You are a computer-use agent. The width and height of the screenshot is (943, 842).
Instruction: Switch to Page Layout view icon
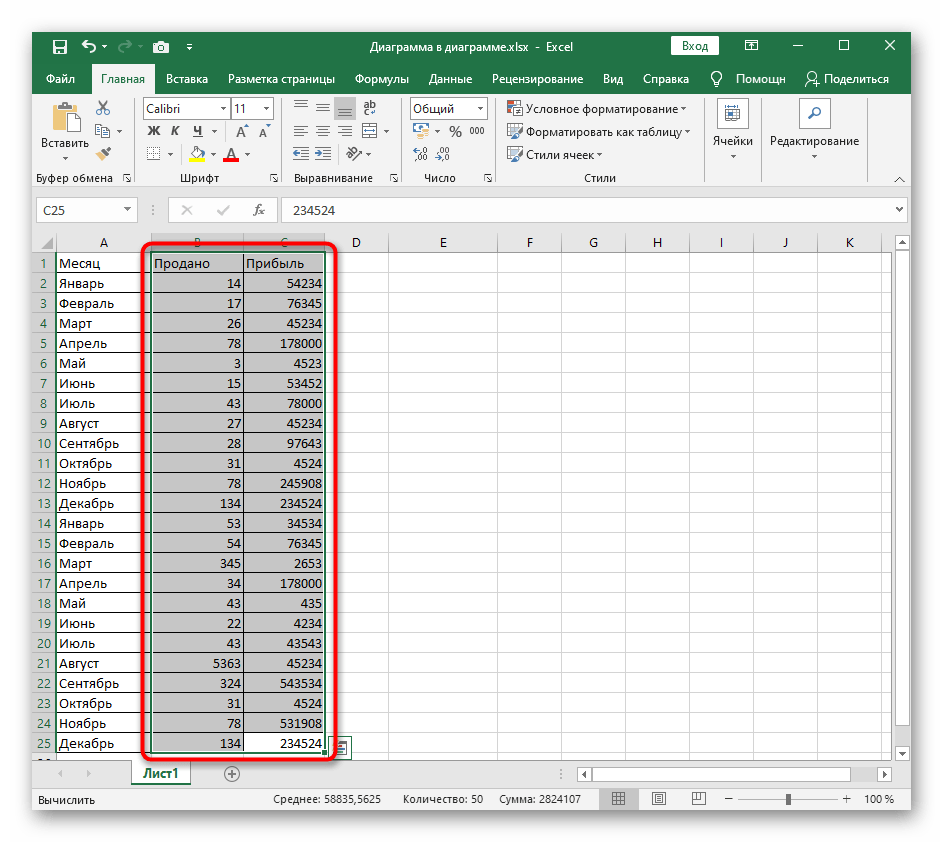[x=659, y=799]
